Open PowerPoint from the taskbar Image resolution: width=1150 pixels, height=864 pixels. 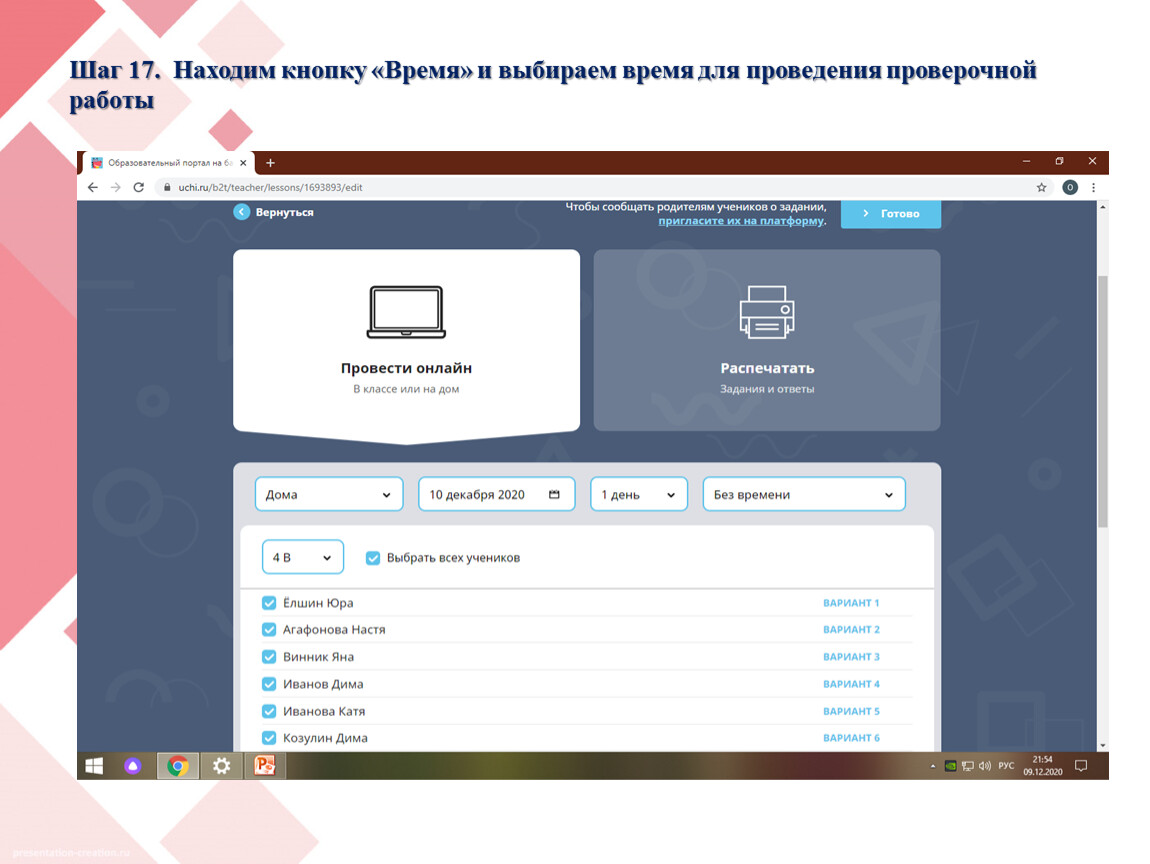(264, 766)
